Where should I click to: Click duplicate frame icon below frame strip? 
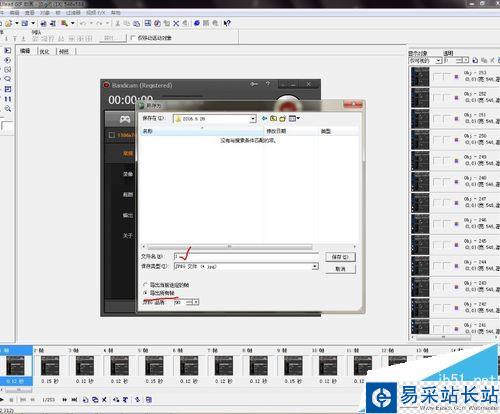coord(95,399)
